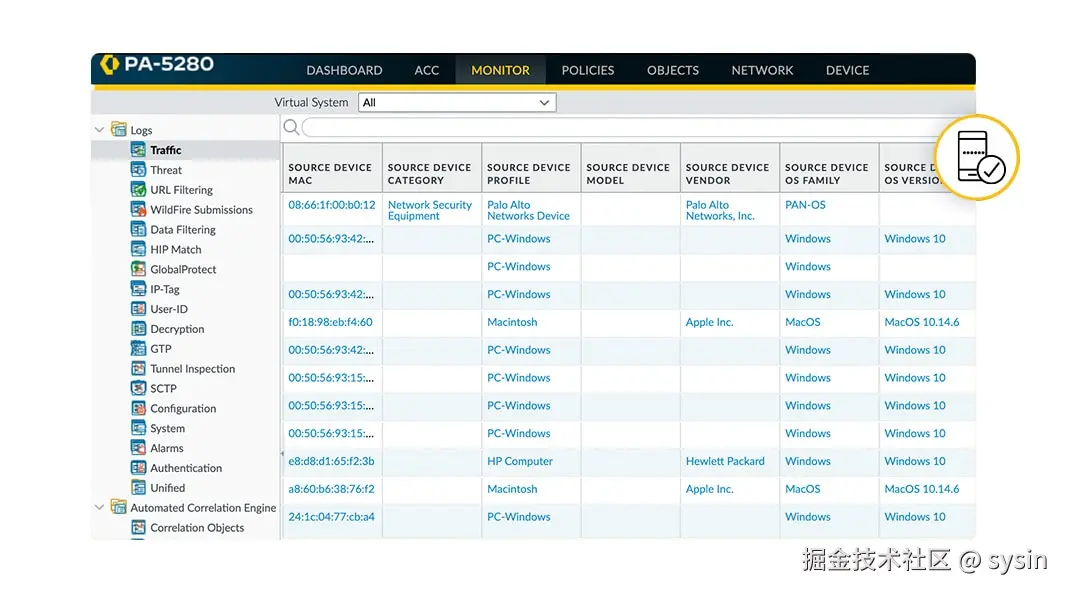Click the Source Device Vendor column header
Viewport: 1067px width, 593px height.
click(x=729, y=167)
